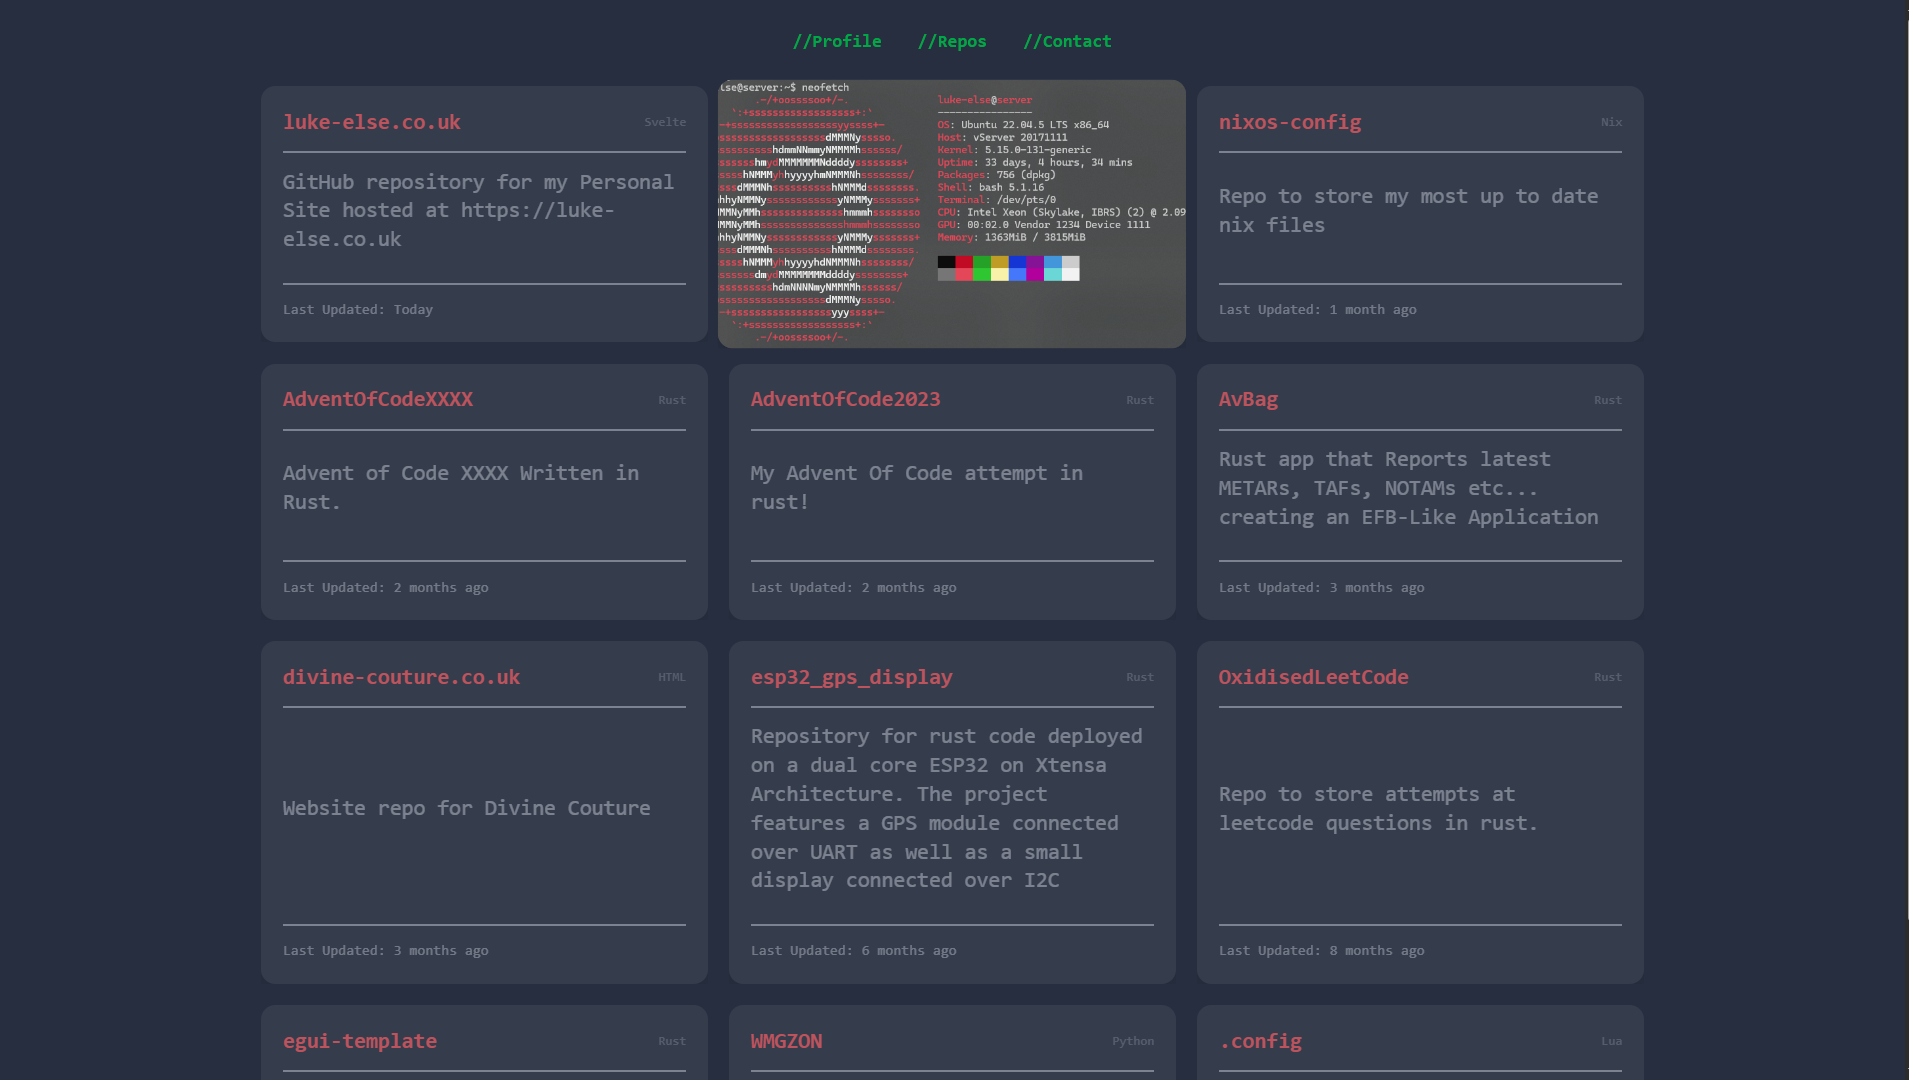
Task: Open the OxidisedLeetCode repository
Action: (1313, 677)
